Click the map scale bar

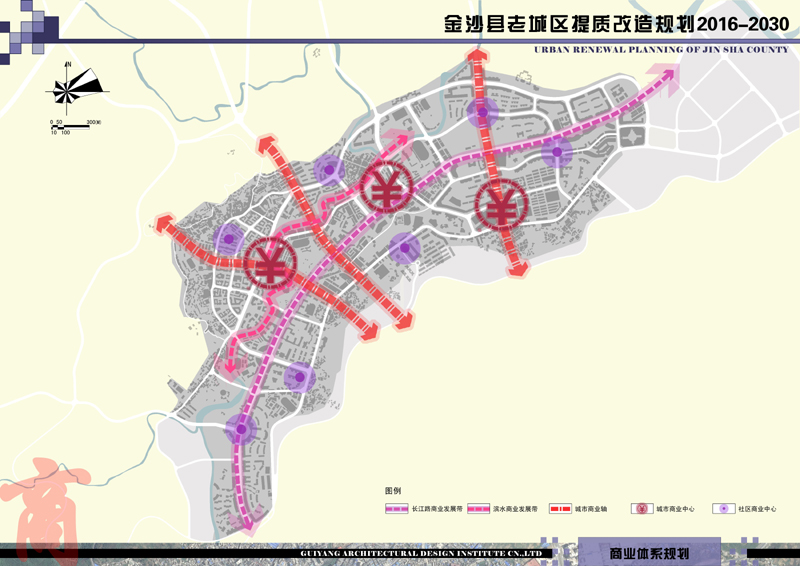tap(73, 125)
